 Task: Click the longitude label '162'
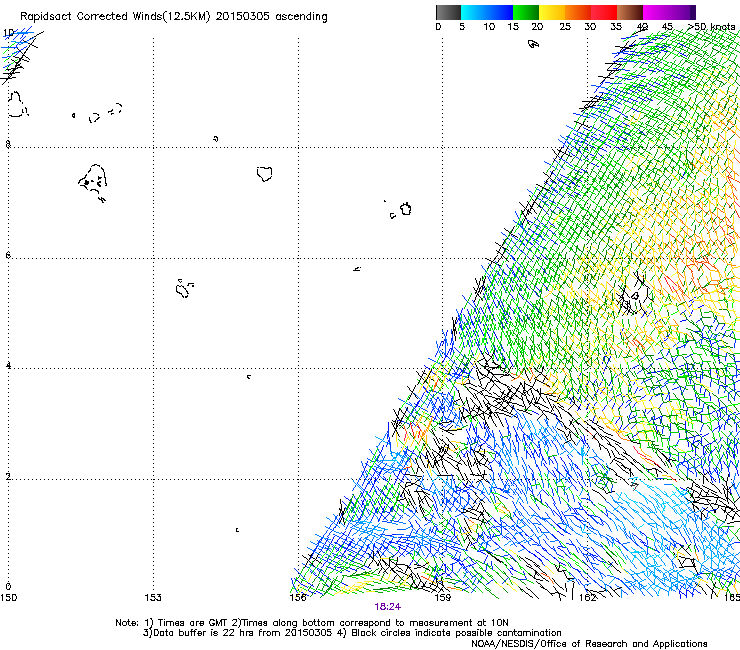[588, 598]
